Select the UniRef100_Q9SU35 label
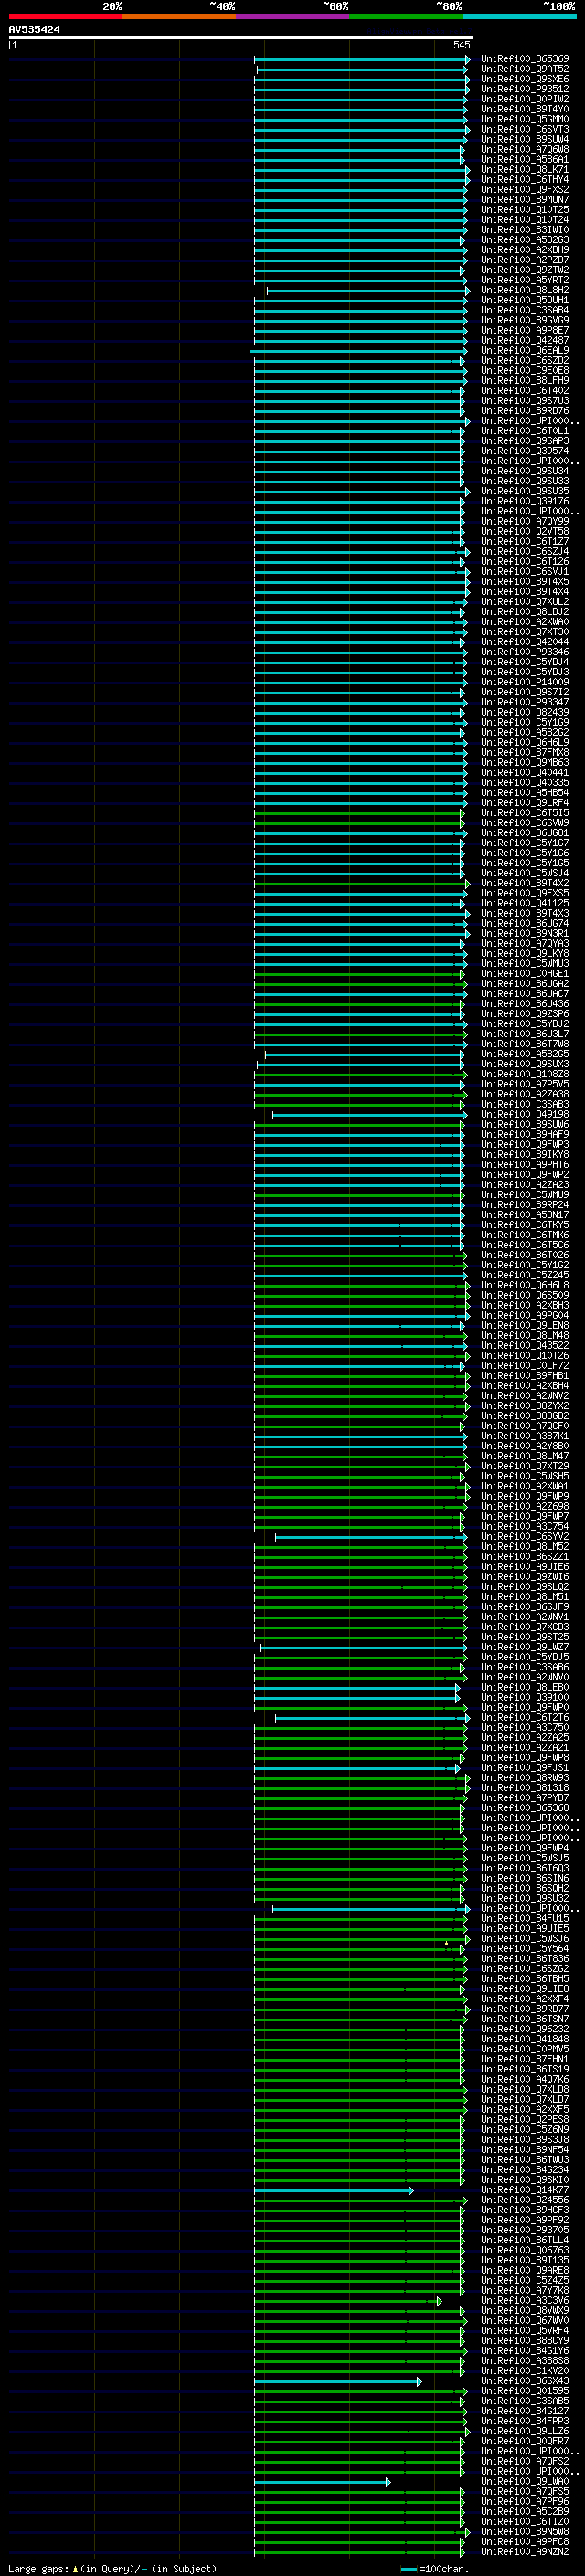The height and width of the screenshot is (2576, 585). coord(524,492)
